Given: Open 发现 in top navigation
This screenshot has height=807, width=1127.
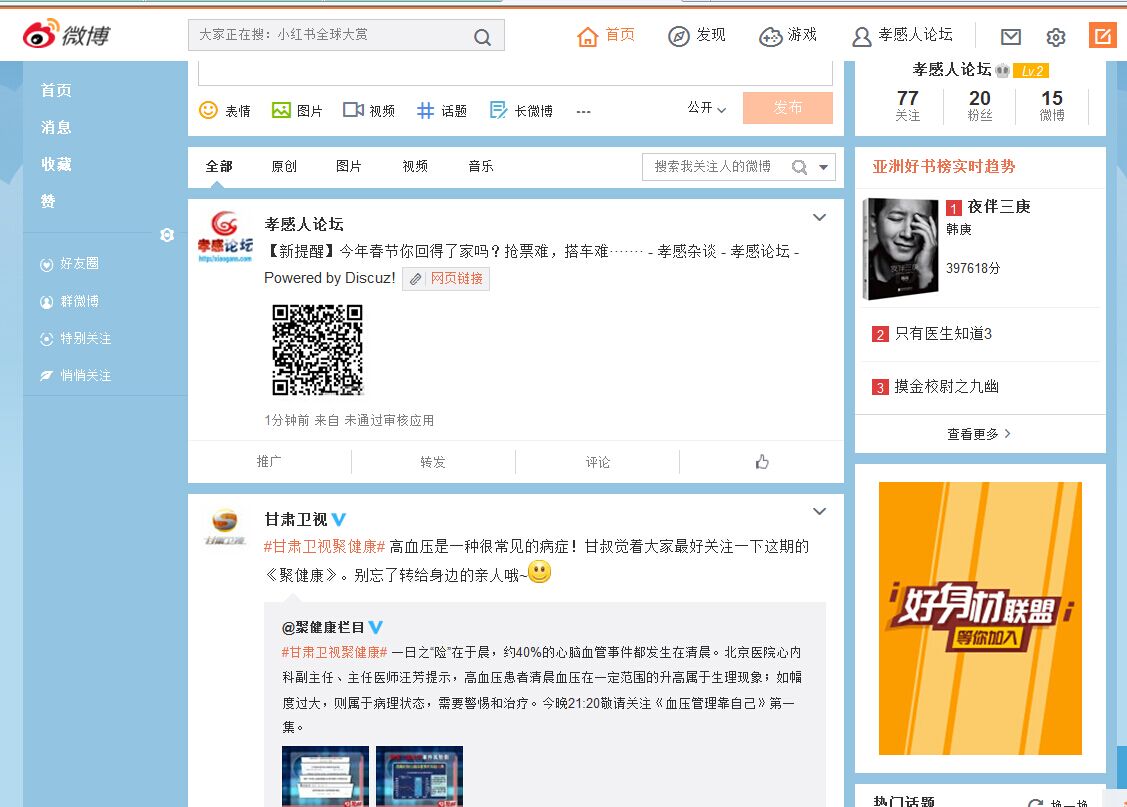Looking at the screenshot, I should tap(697, 35).
